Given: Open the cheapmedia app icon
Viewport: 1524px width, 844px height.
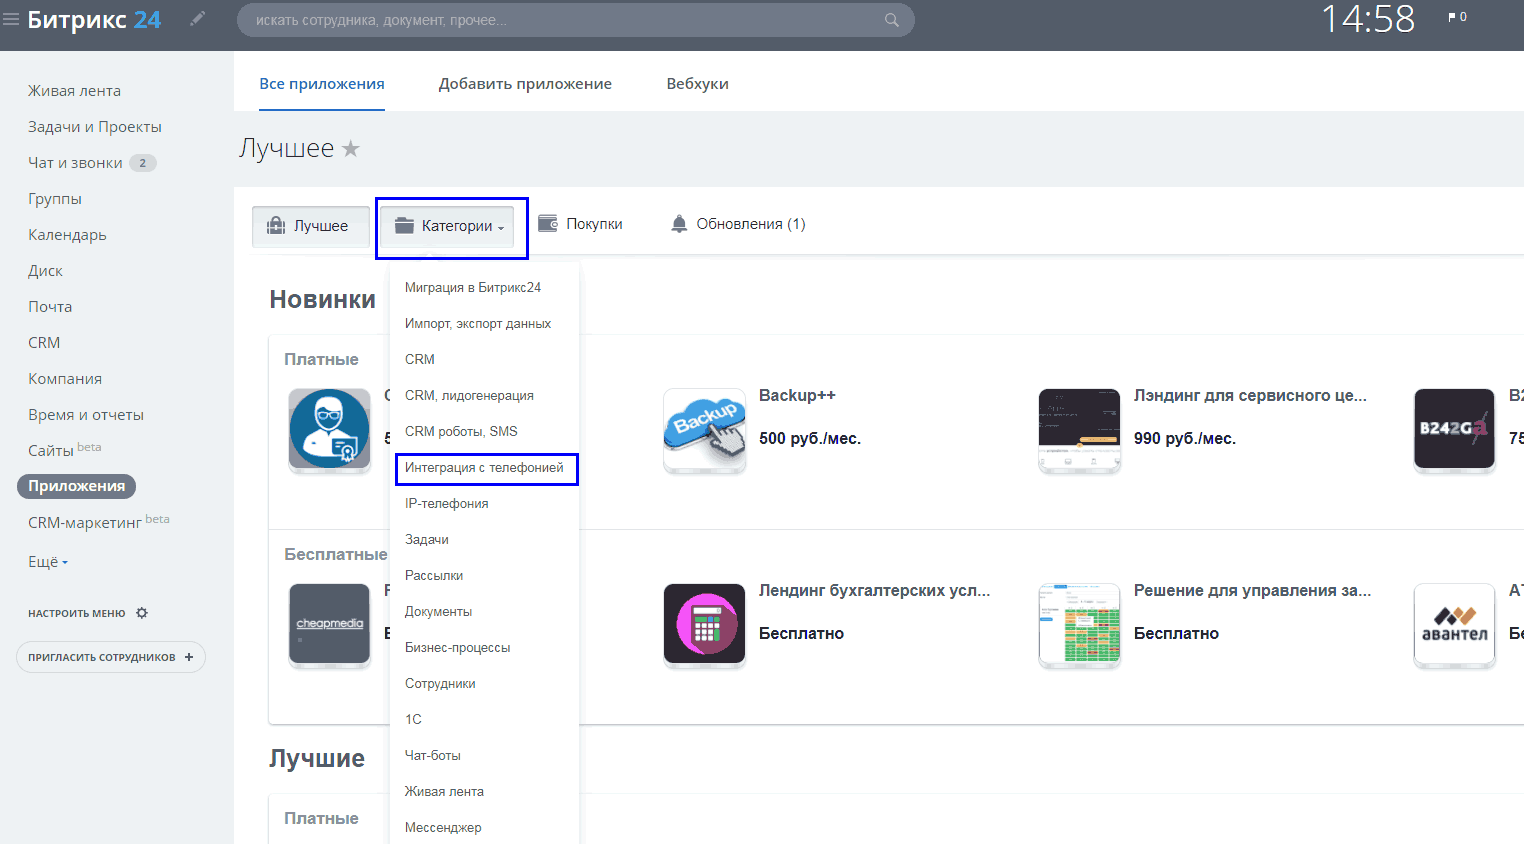Looking at the screenshot, I should (329, 625).
